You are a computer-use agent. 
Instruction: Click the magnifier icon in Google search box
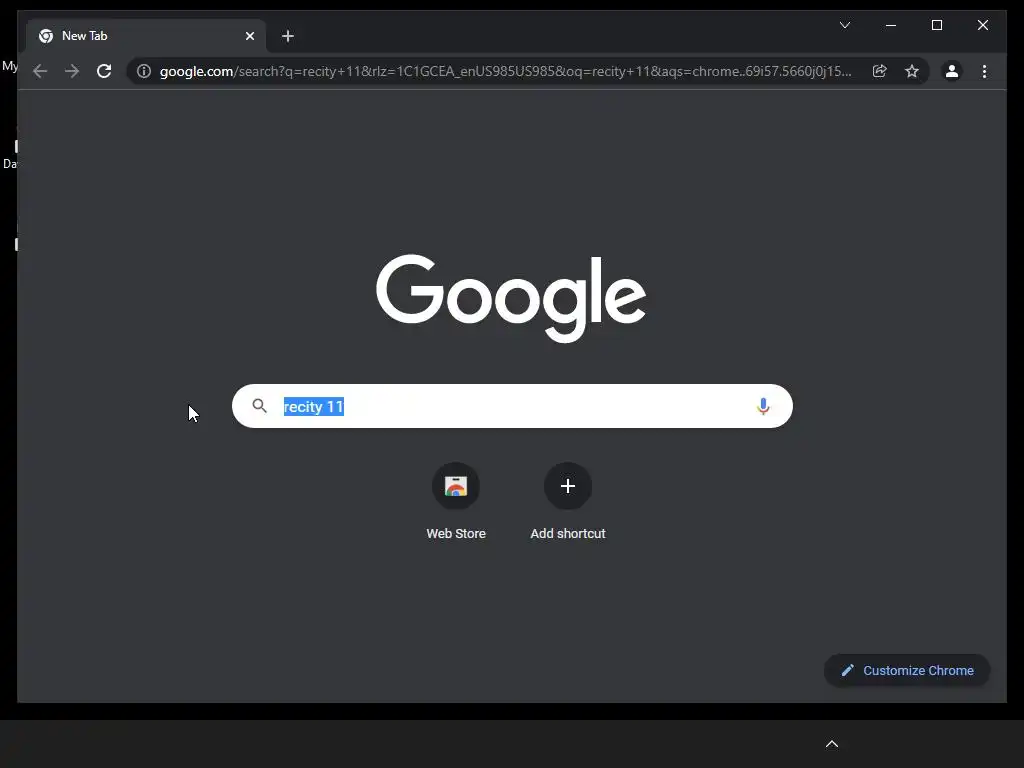tap(259, 406)
